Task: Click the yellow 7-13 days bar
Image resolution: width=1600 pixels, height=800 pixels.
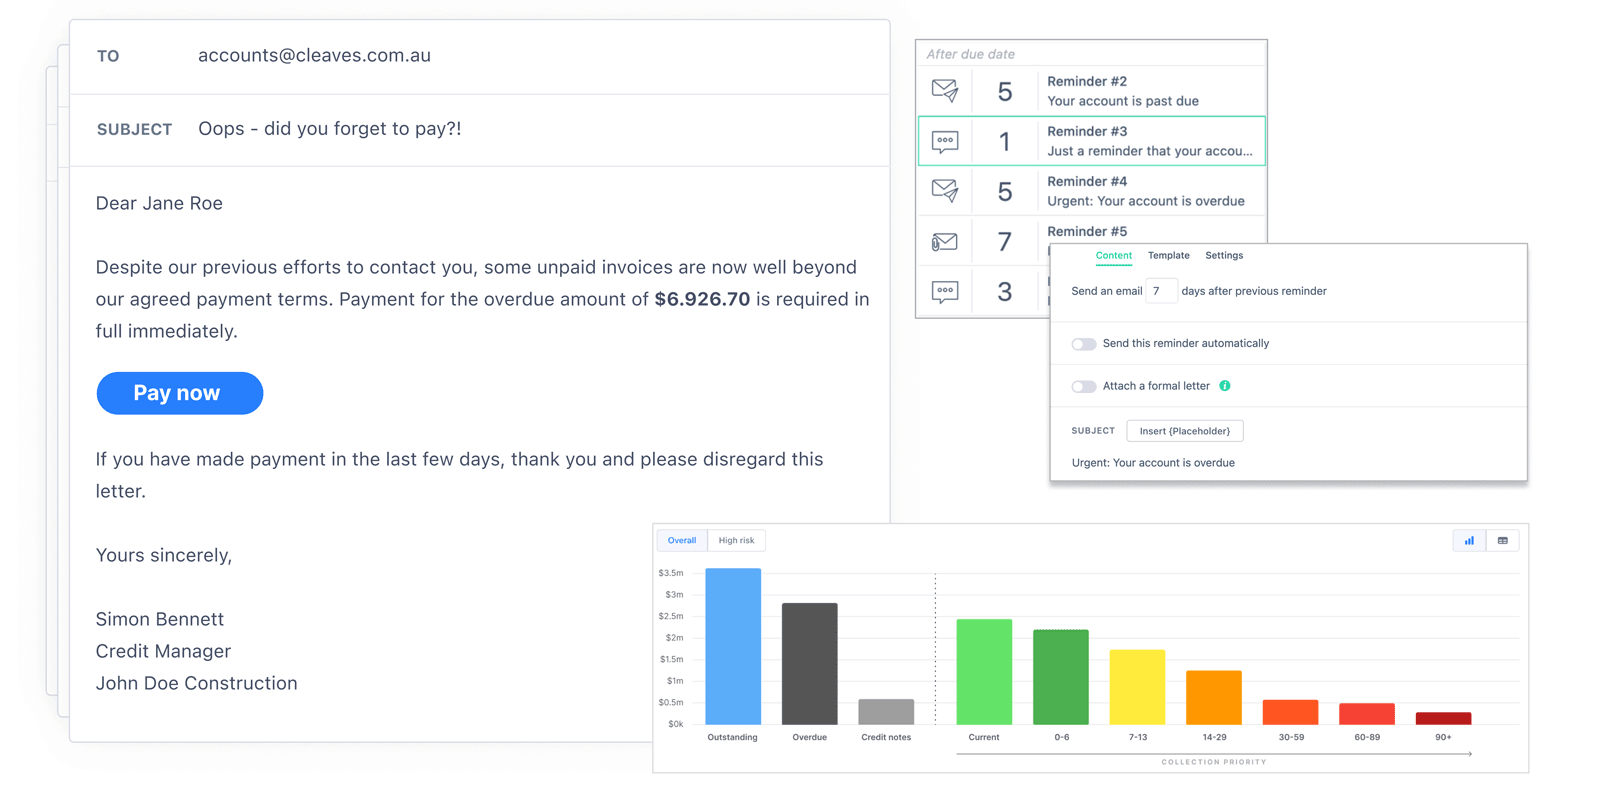Action: (x=1137, y=687)
